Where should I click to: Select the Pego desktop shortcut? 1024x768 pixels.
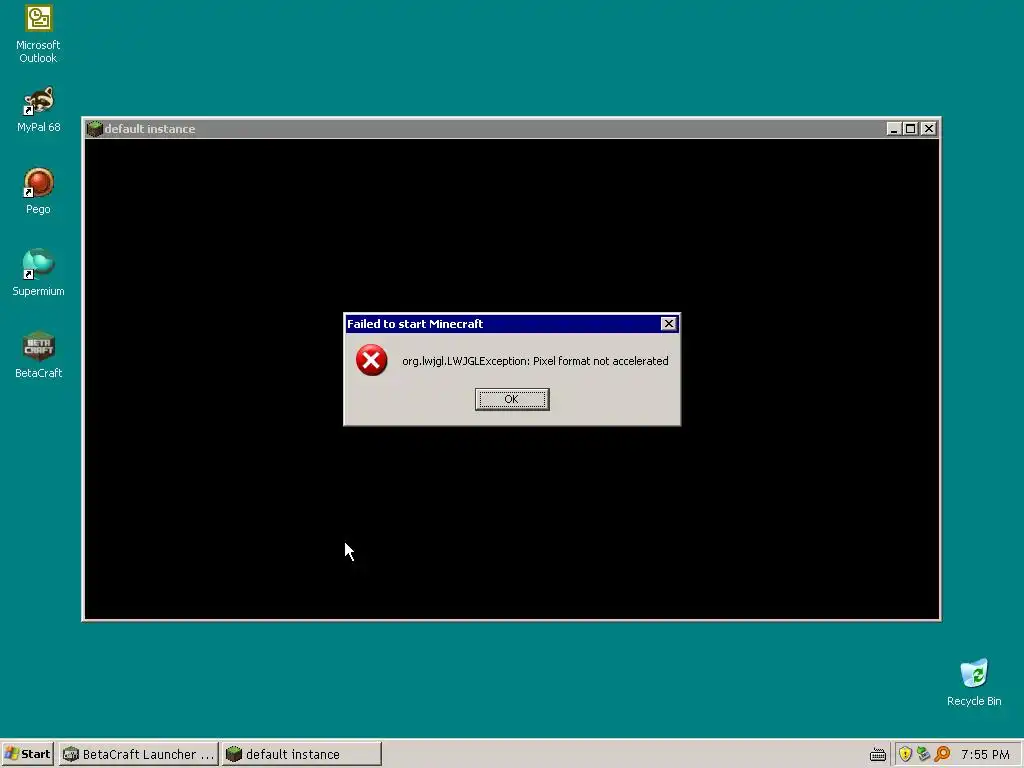click(x=38, y=191)
